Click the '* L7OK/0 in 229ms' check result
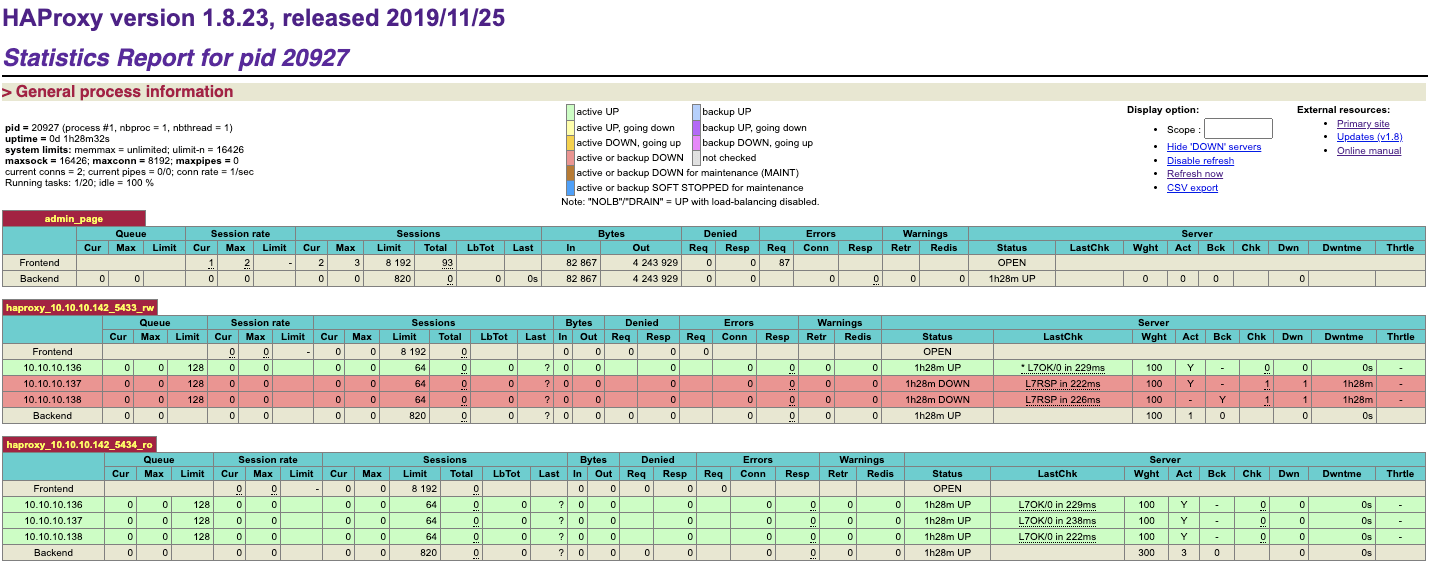Viewport: 1432px width, 567px height. click(x=1062, y=367)
